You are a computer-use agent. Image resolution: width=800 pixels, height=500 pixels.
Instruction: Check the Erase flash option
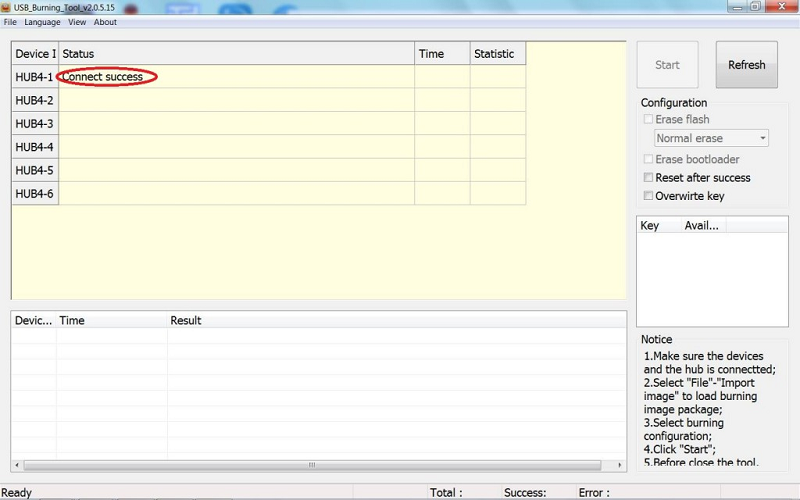[648, 120]
